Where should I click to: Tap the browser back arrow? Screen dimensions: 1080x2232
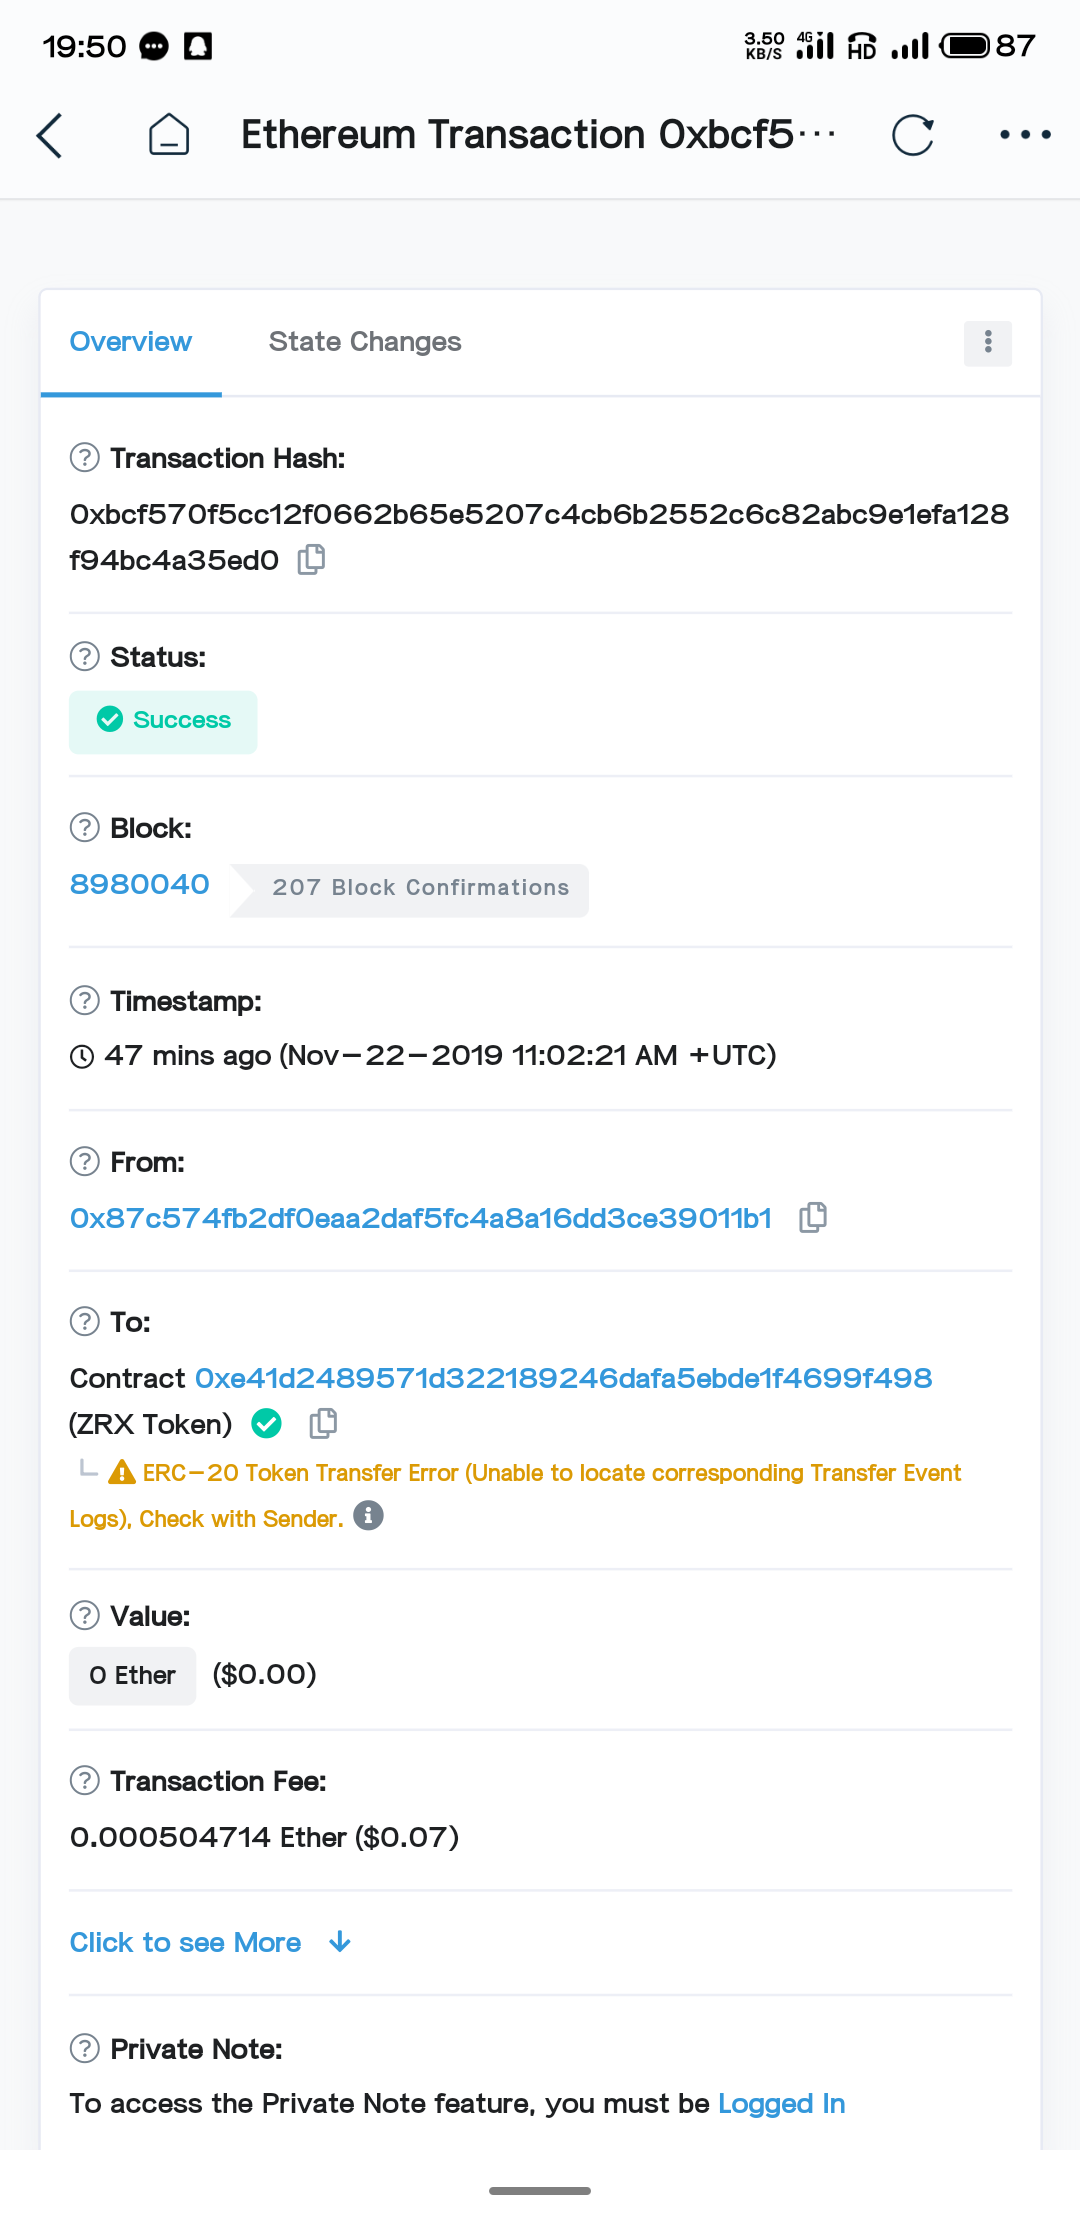click(x=50, y=135)
